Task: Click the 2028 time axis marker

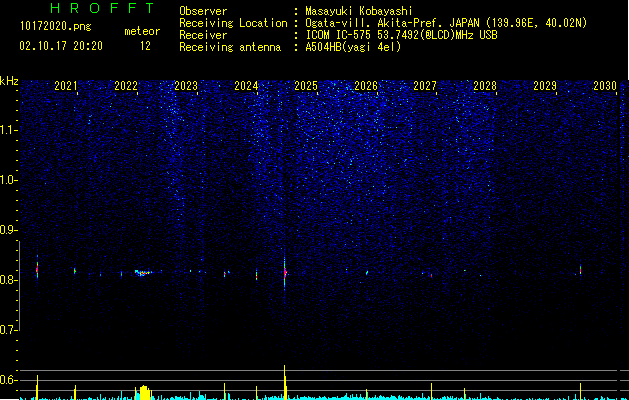Action: click(485, 85)
